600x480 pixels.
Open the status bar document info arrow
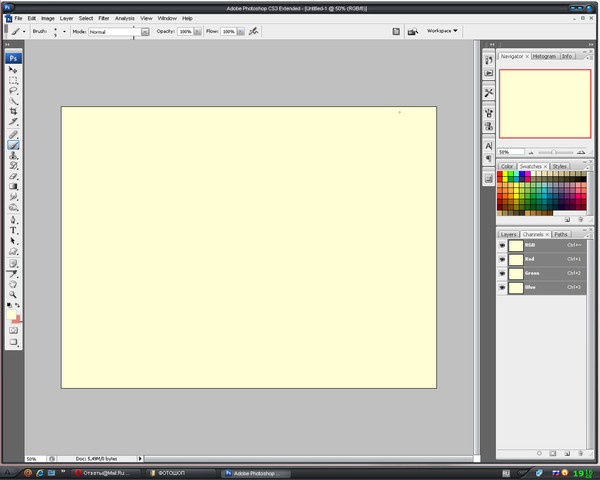click(x=140, y=458)
